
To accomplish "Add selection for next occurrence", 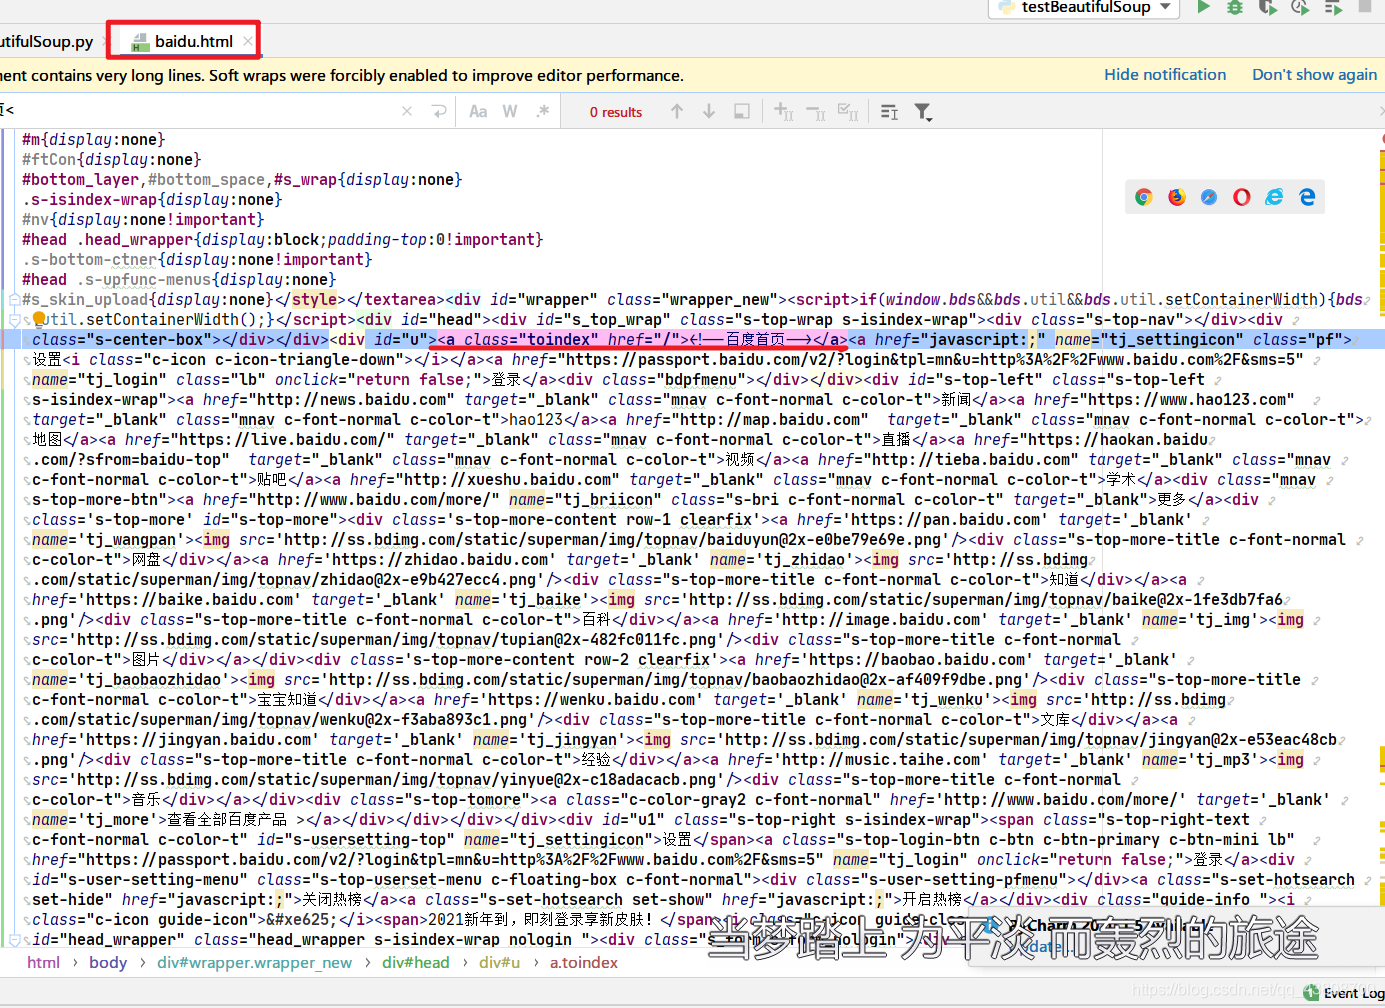I will pos(784,111).
